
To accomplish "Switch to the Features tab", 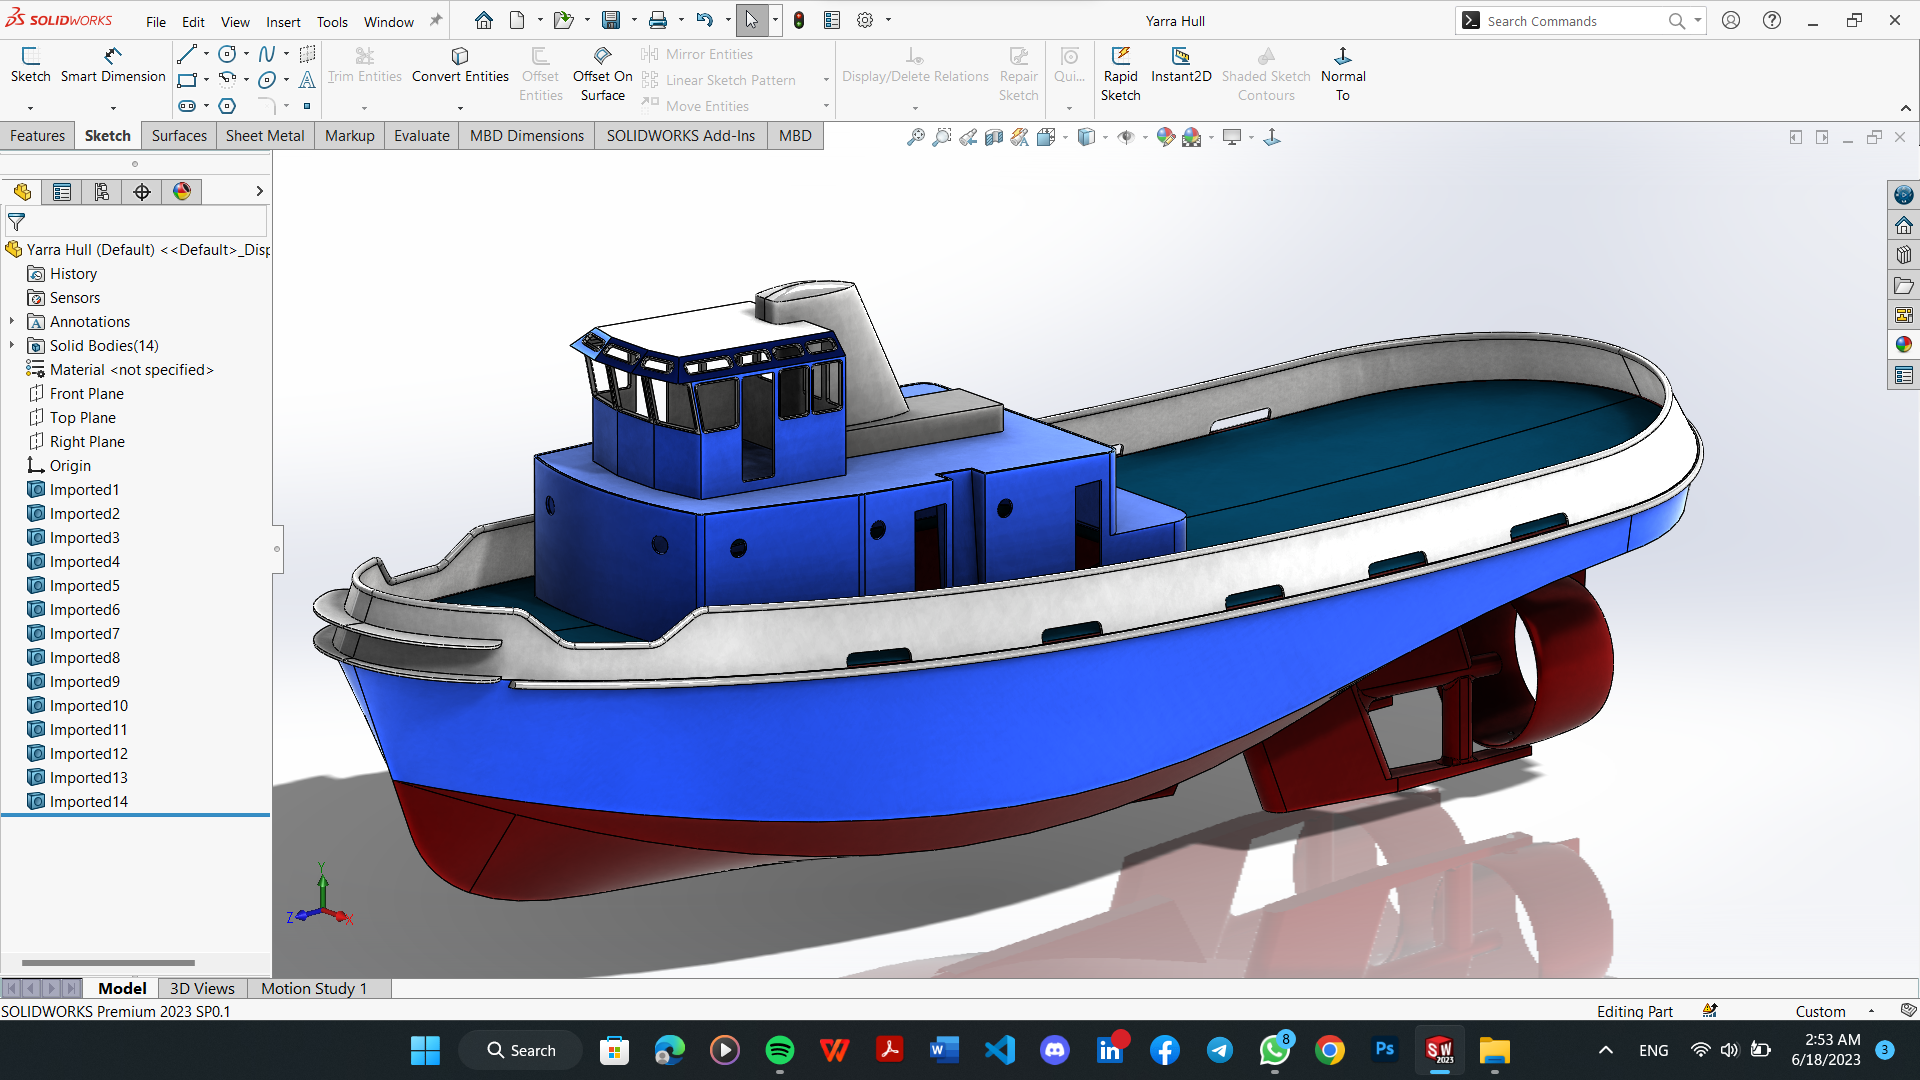I will (x=38, y=136).
